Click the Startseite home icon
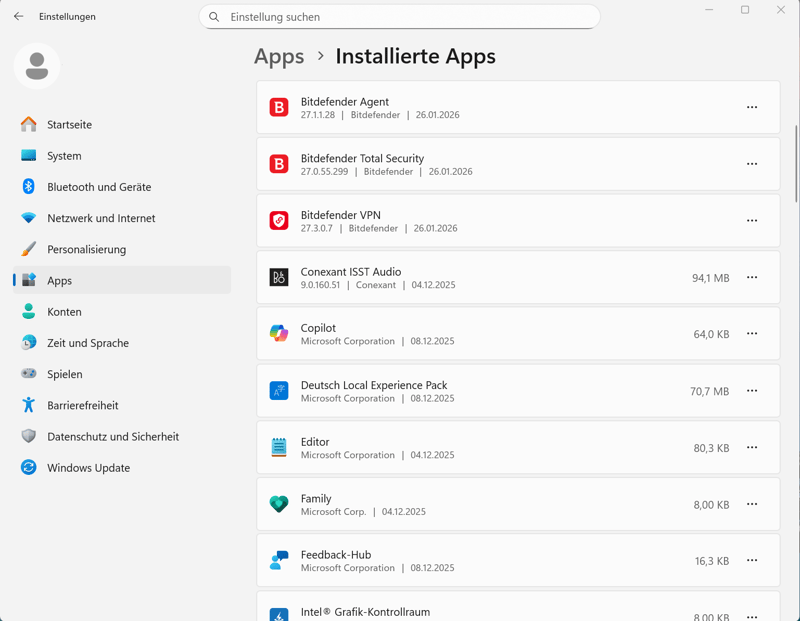 pos(29,125)
